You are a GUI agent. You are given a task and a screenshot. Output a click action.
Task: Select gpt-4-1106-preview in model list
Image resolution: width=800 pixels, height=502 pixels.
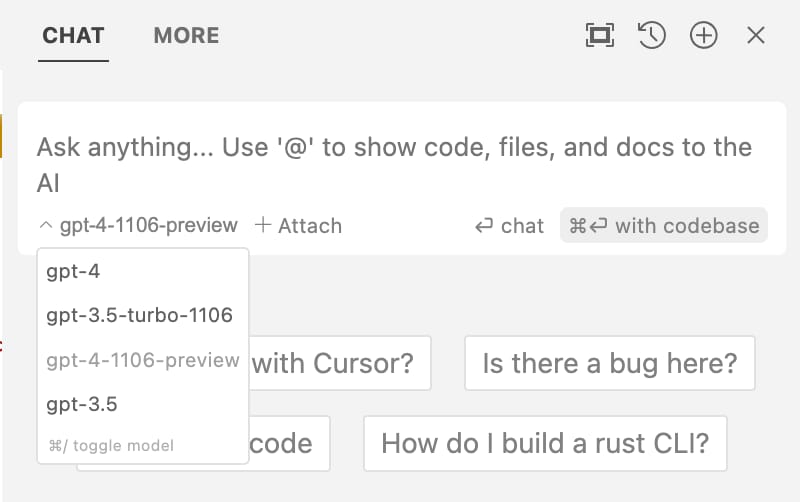(142, 360)
